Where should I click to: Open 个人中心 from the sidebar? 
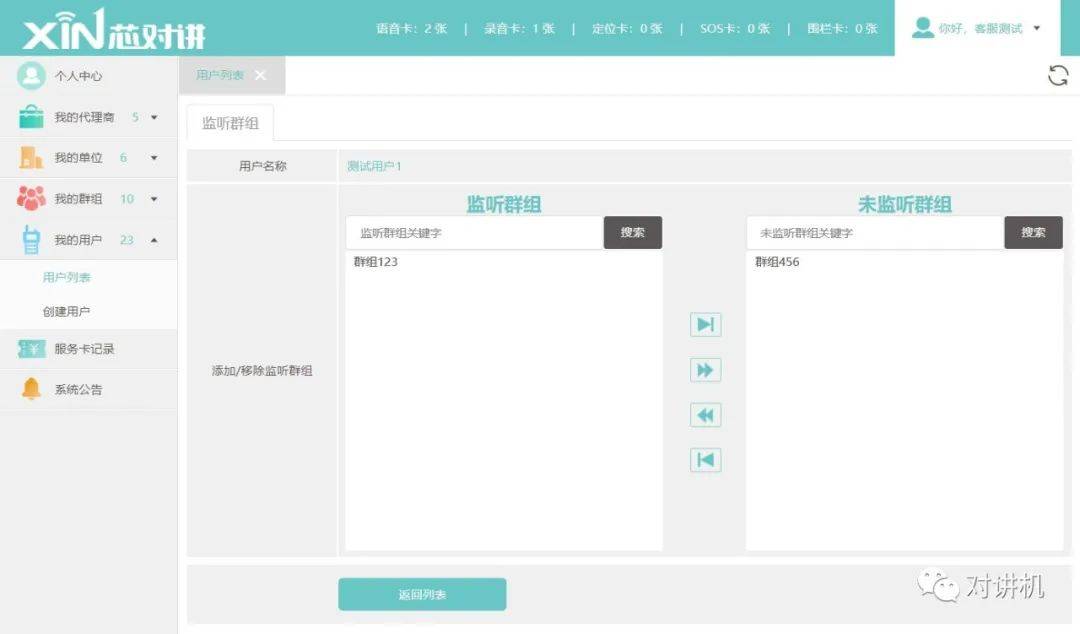78,76
